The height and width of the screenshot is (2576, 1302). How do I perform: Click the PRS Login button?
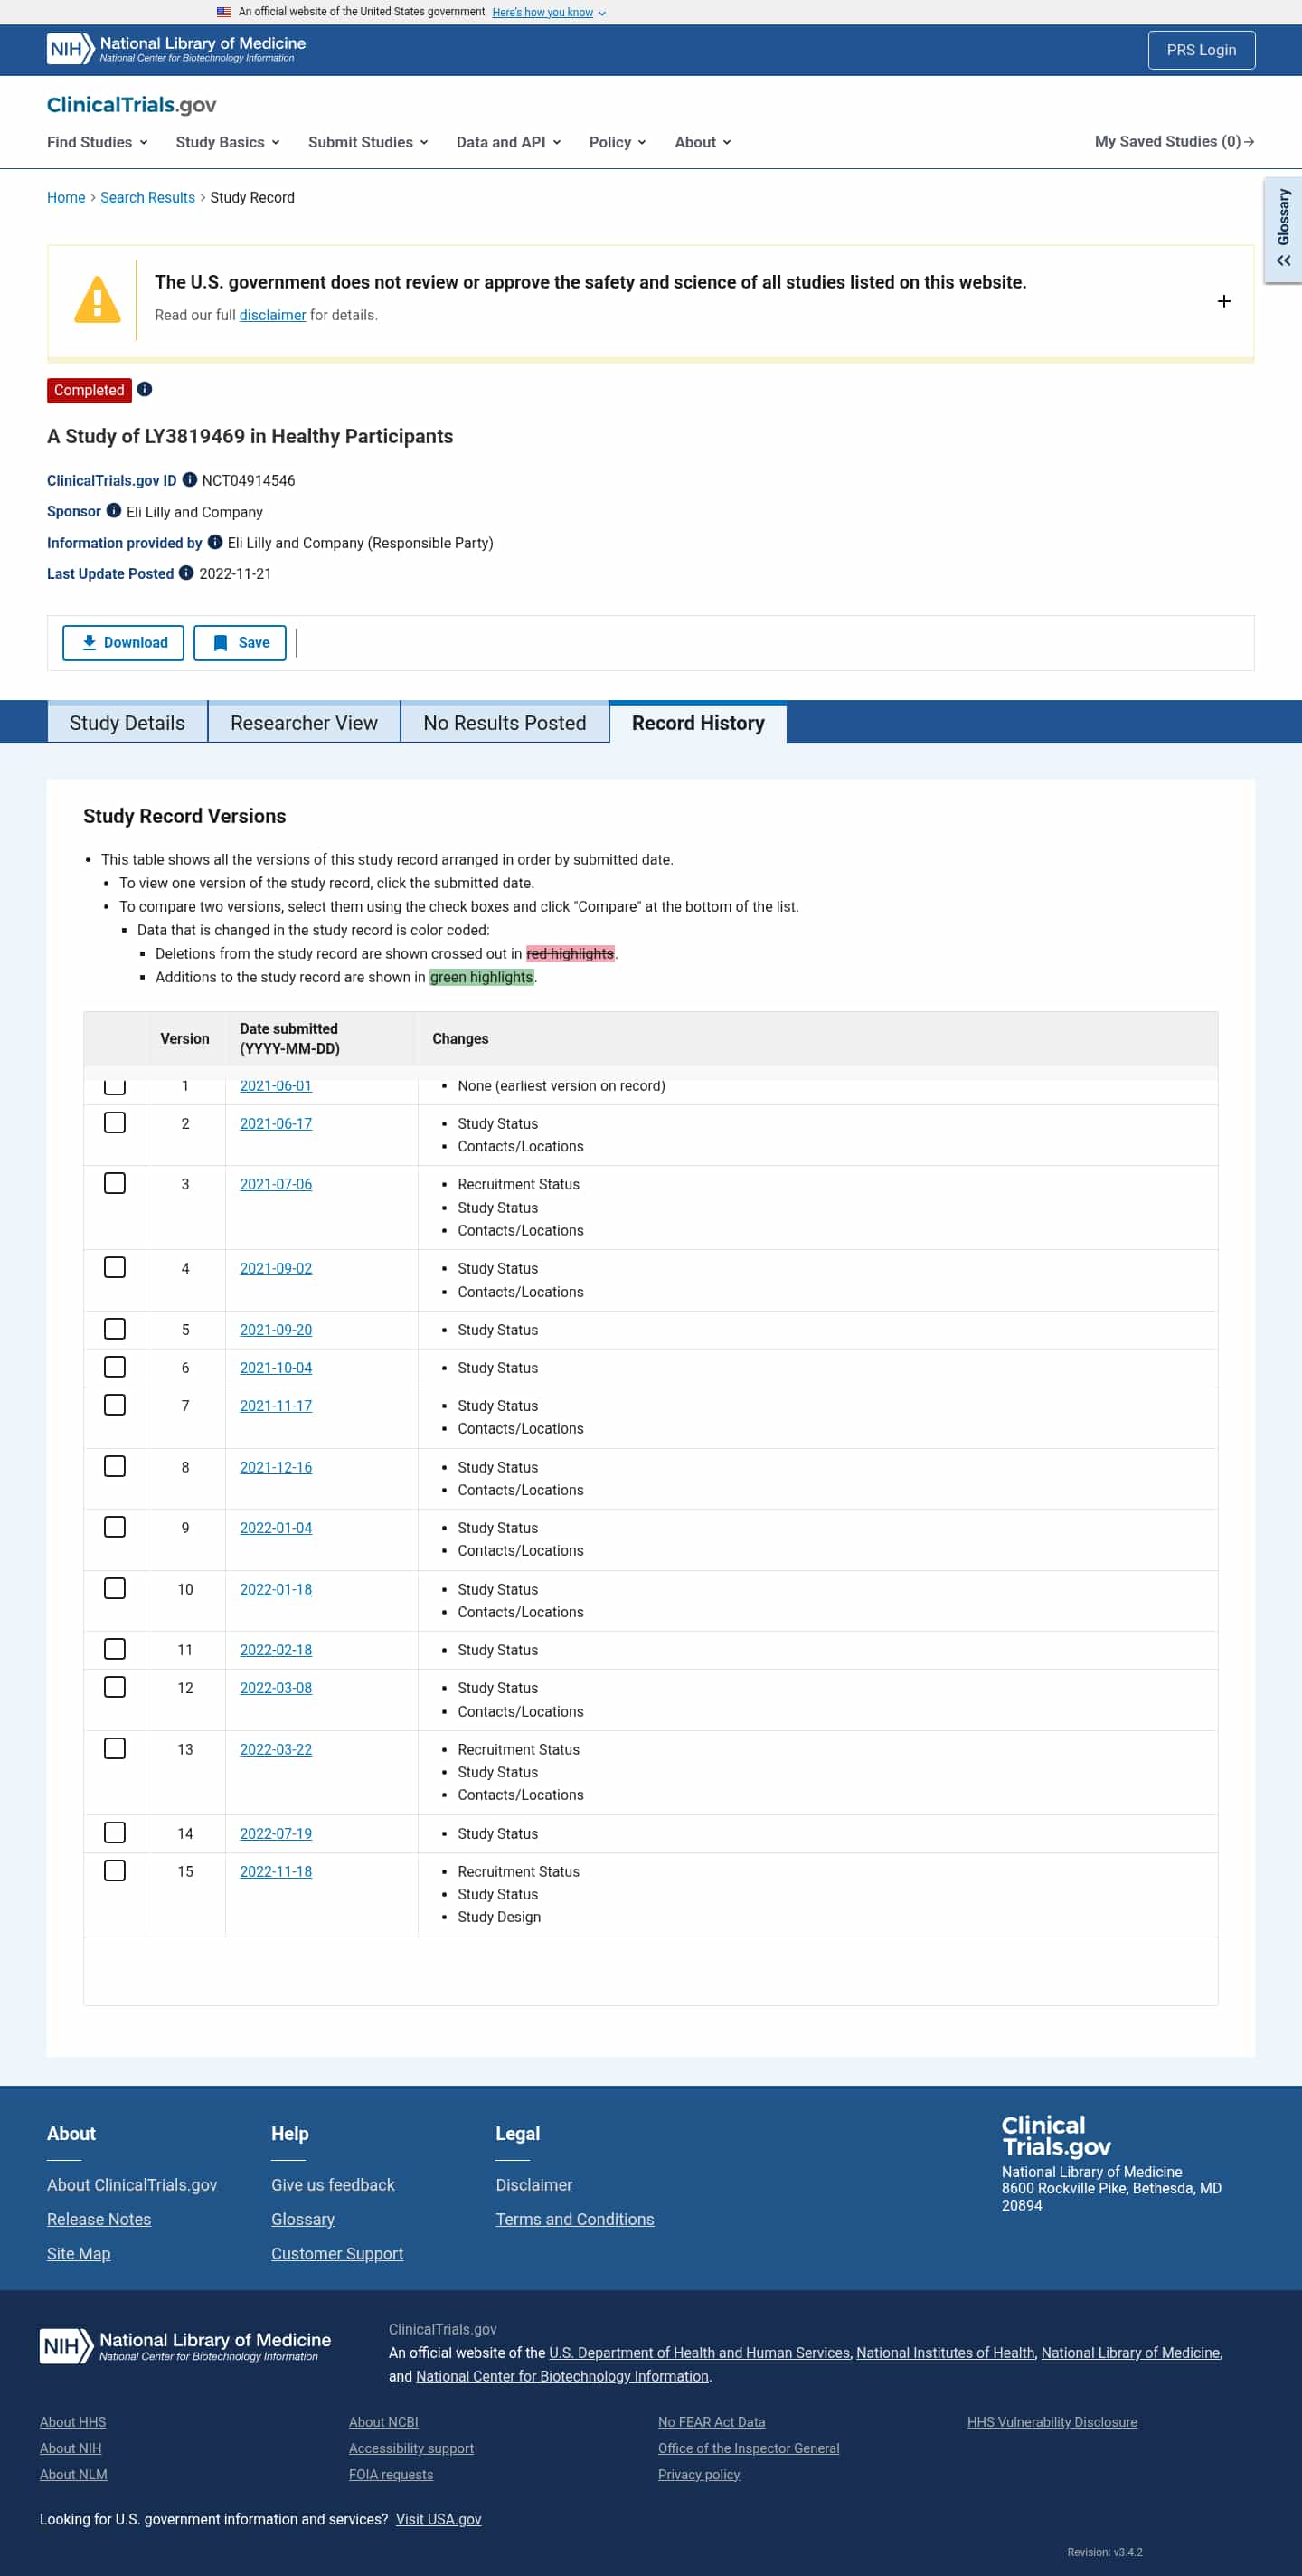tap(1201, 50)
